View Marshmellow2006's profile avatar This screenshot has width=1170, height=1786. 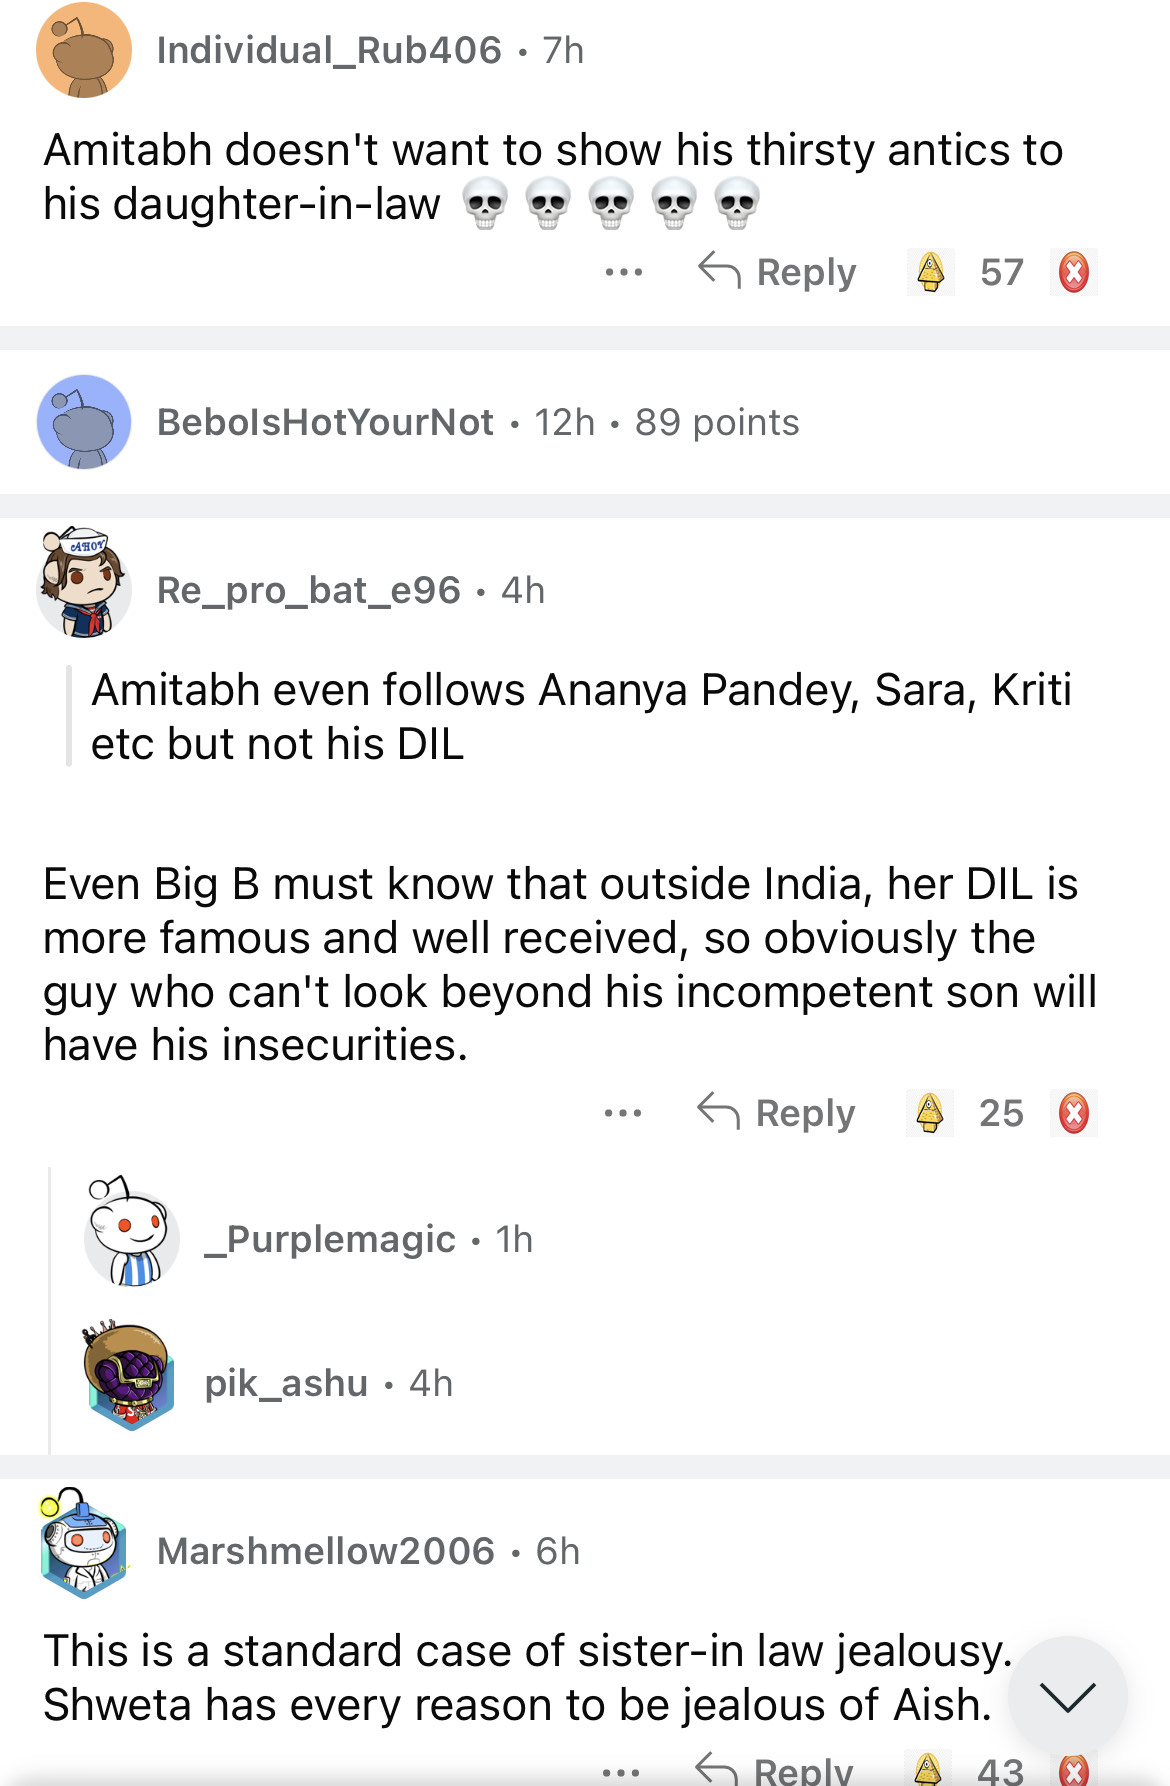pos(84,1546)
